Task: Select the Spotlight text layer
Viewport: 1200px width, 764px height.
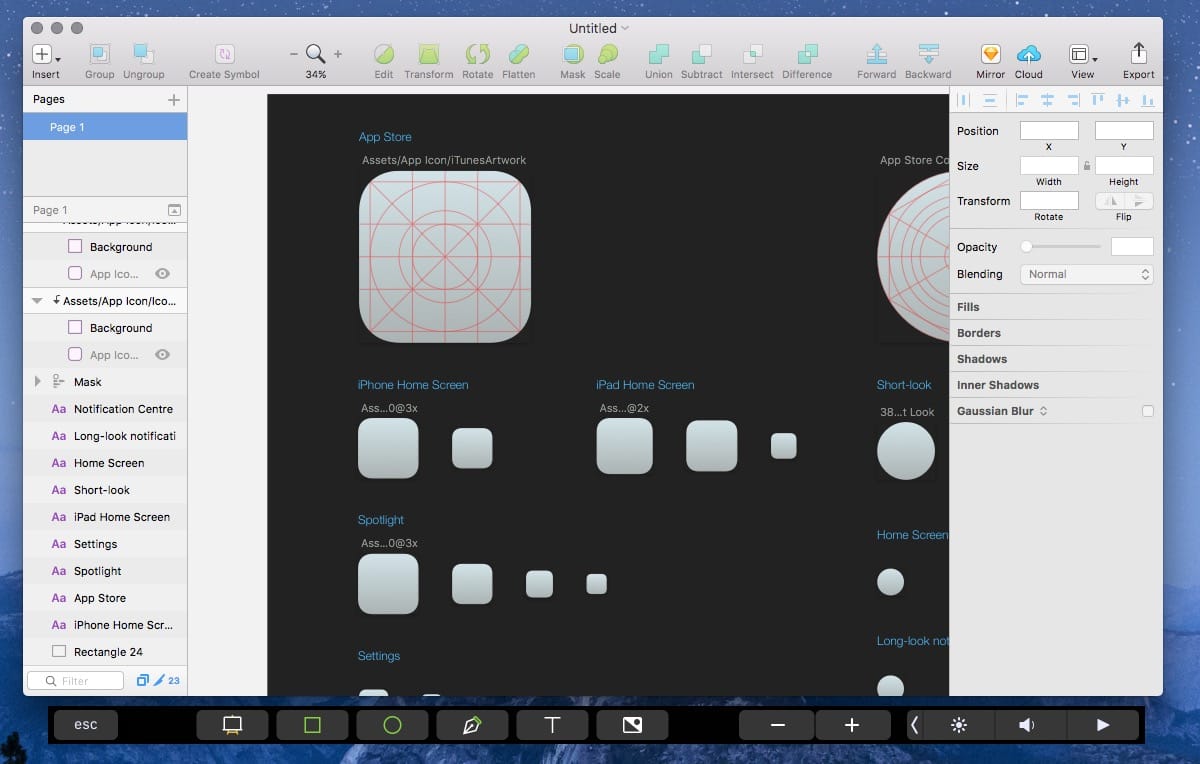Action: 105,571
